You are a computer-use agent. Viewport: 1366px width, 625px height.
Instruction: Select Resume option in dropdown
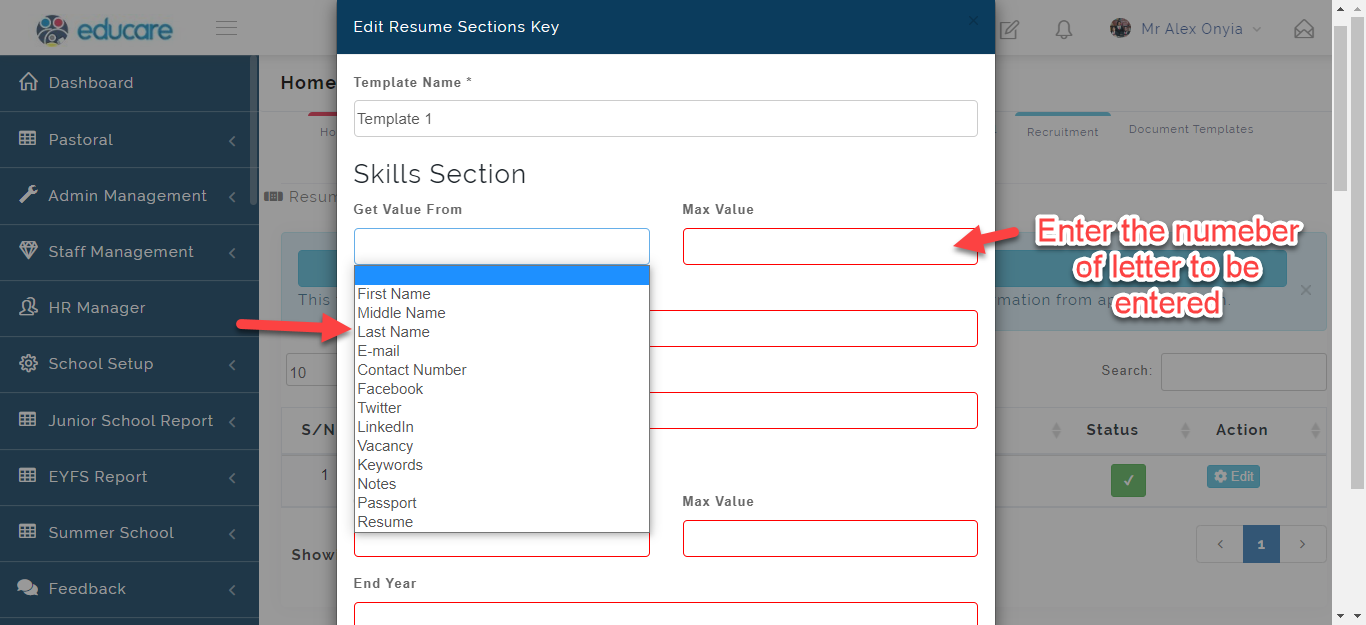click(x=502, y=522)
